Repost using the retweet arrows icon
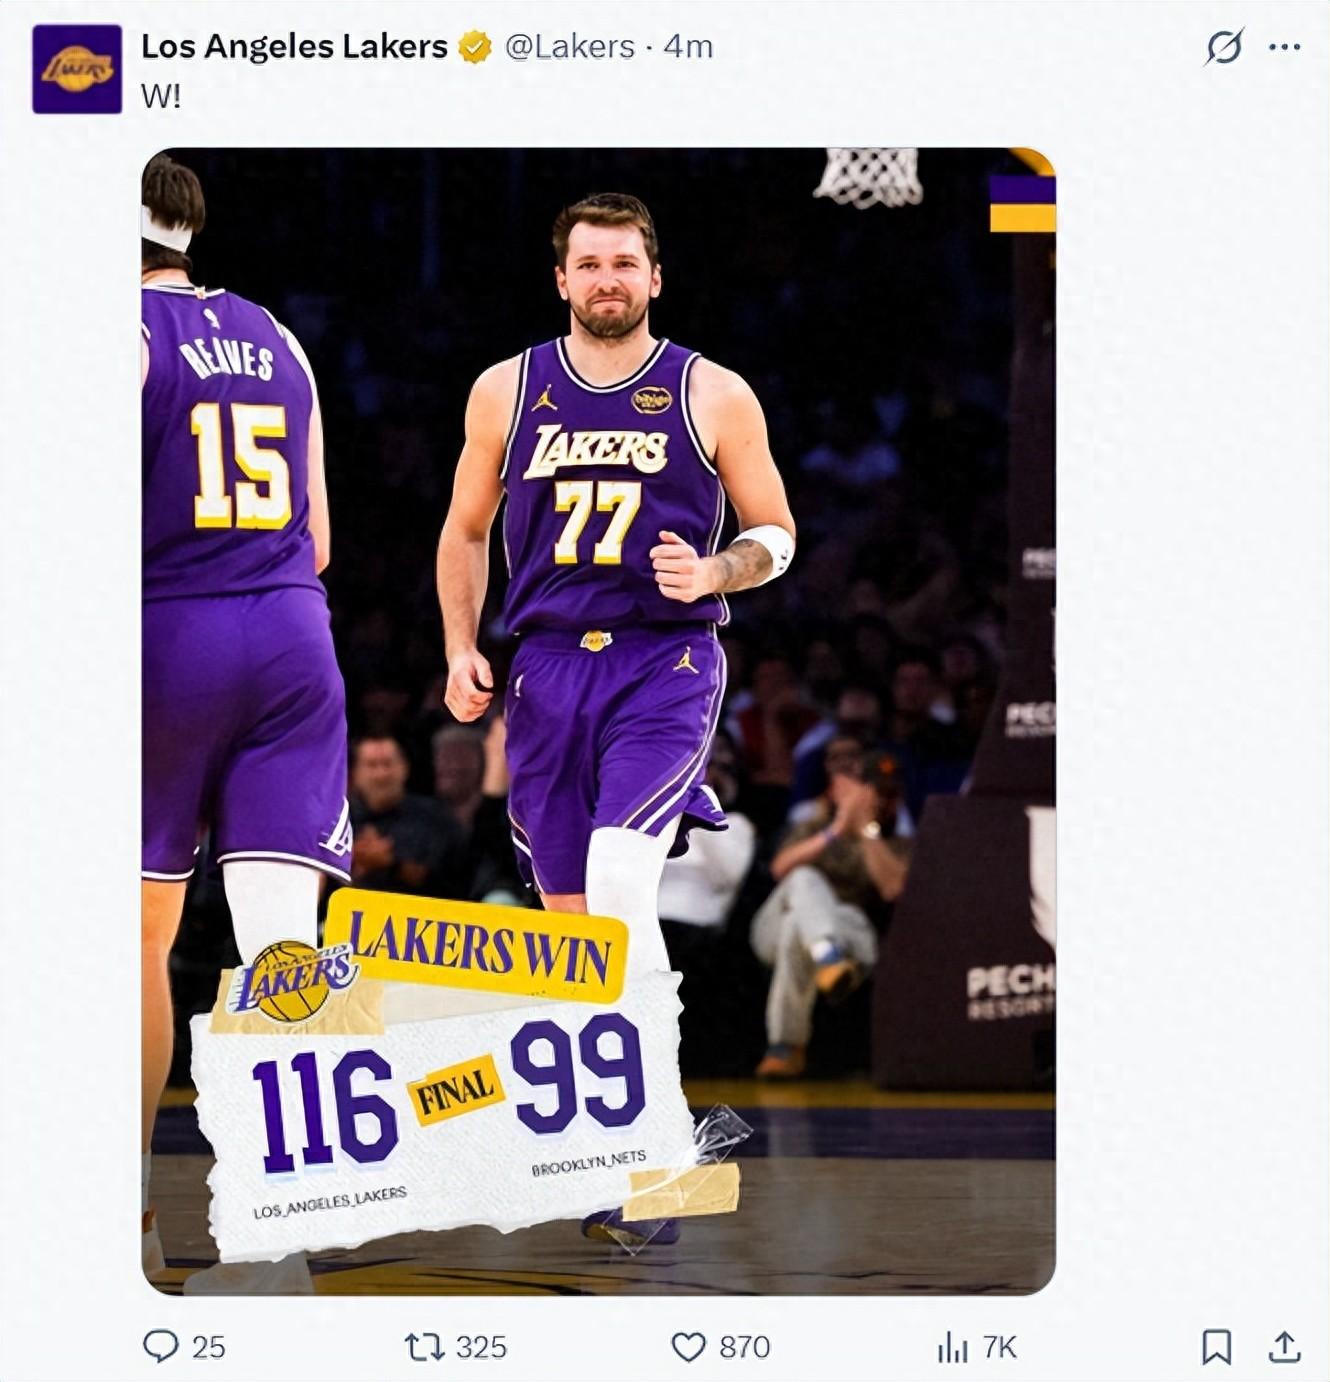The width and height of the screenshot is (1330, 1382). pos(424,1346)
